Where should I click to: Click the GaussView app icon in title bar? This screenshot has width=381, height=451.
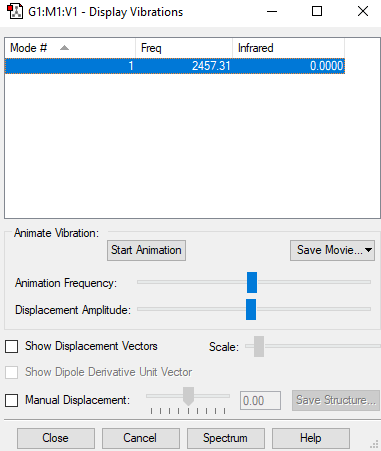pyautogui.click(x=15, y=12)
